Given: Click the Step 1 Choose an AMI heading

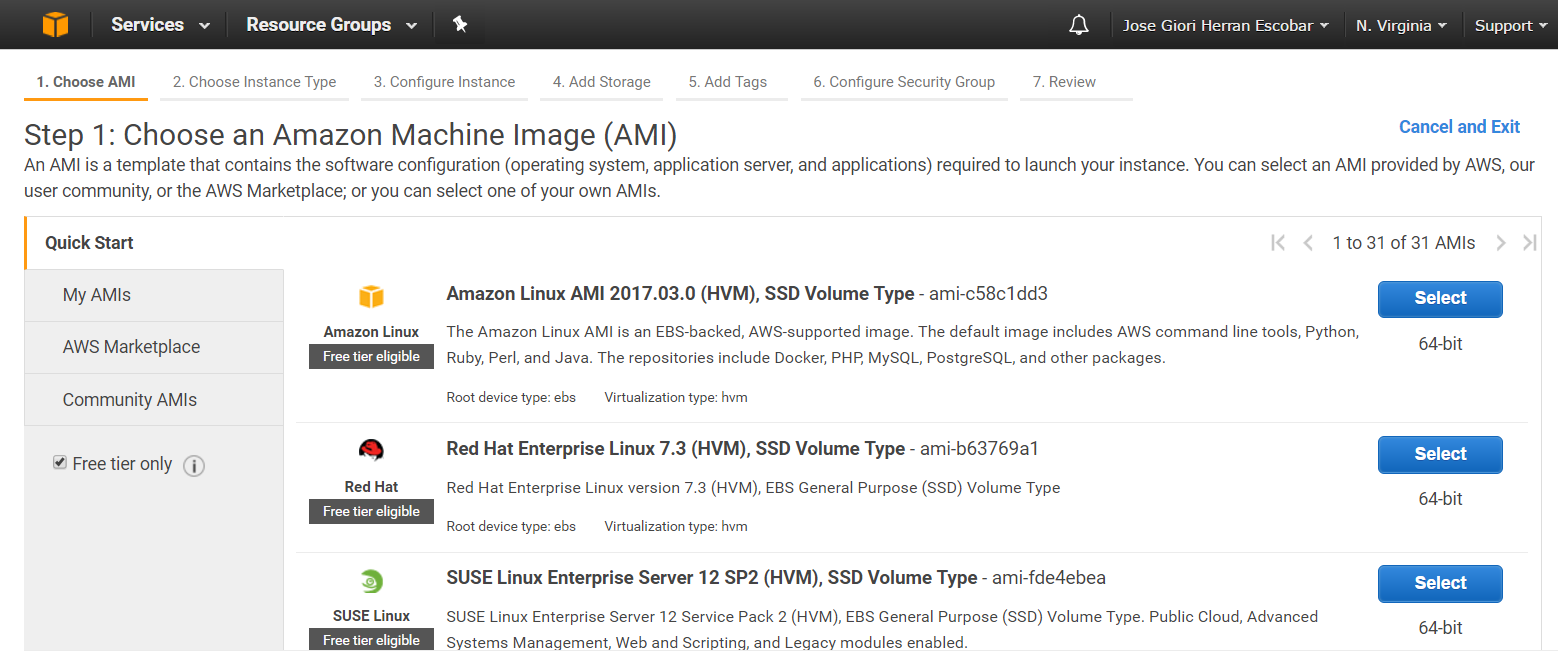Looking at the screenshot, I should 351,134.
